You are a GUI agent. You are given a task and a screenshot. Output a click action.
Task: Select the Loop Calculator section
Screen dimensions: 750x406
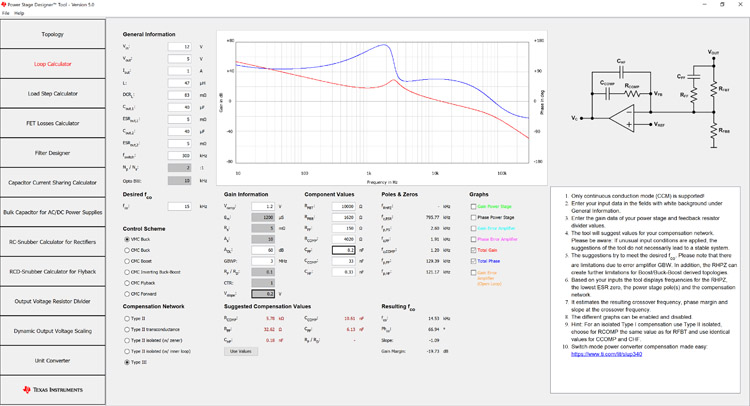click(53, 64)
